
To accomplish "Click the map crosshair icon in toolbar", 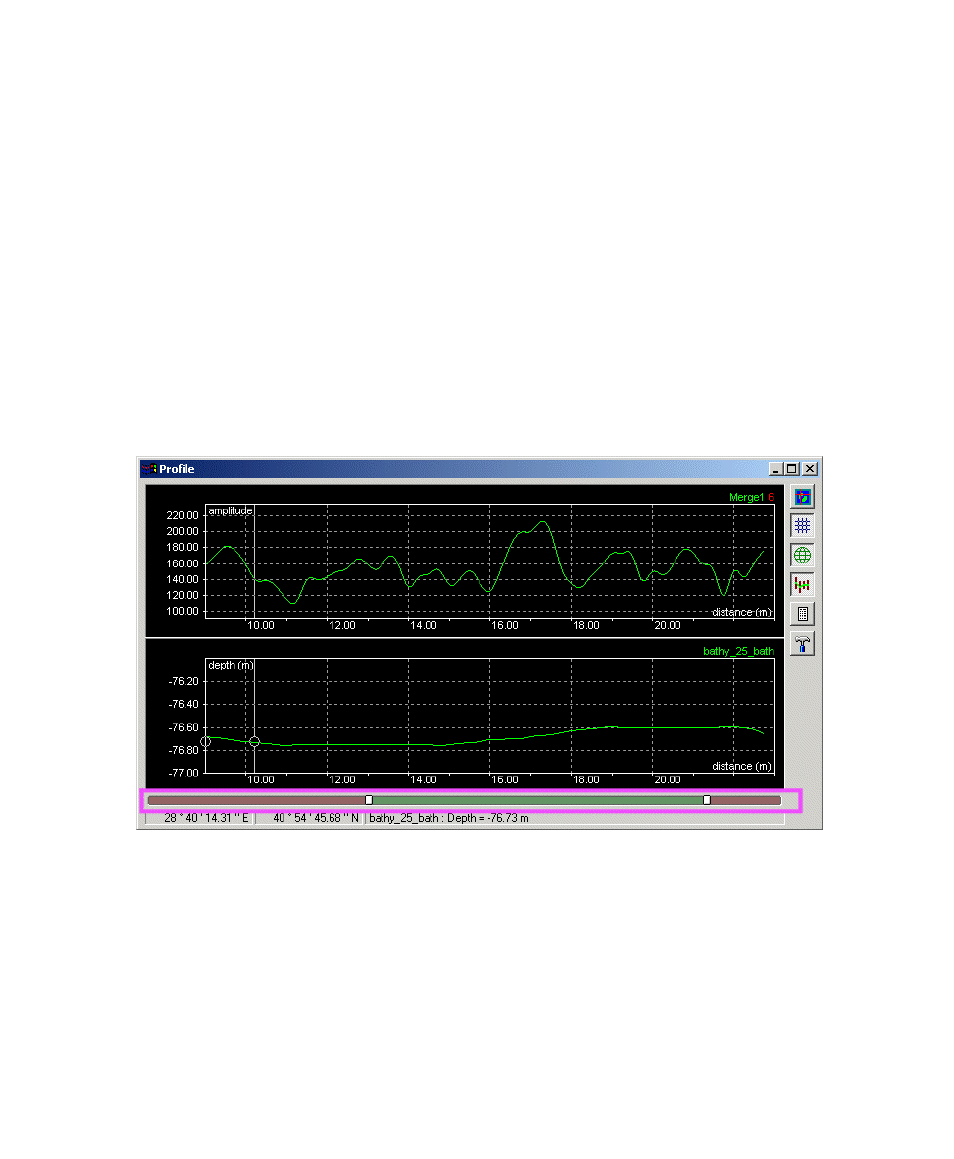I will pos(802,497).
